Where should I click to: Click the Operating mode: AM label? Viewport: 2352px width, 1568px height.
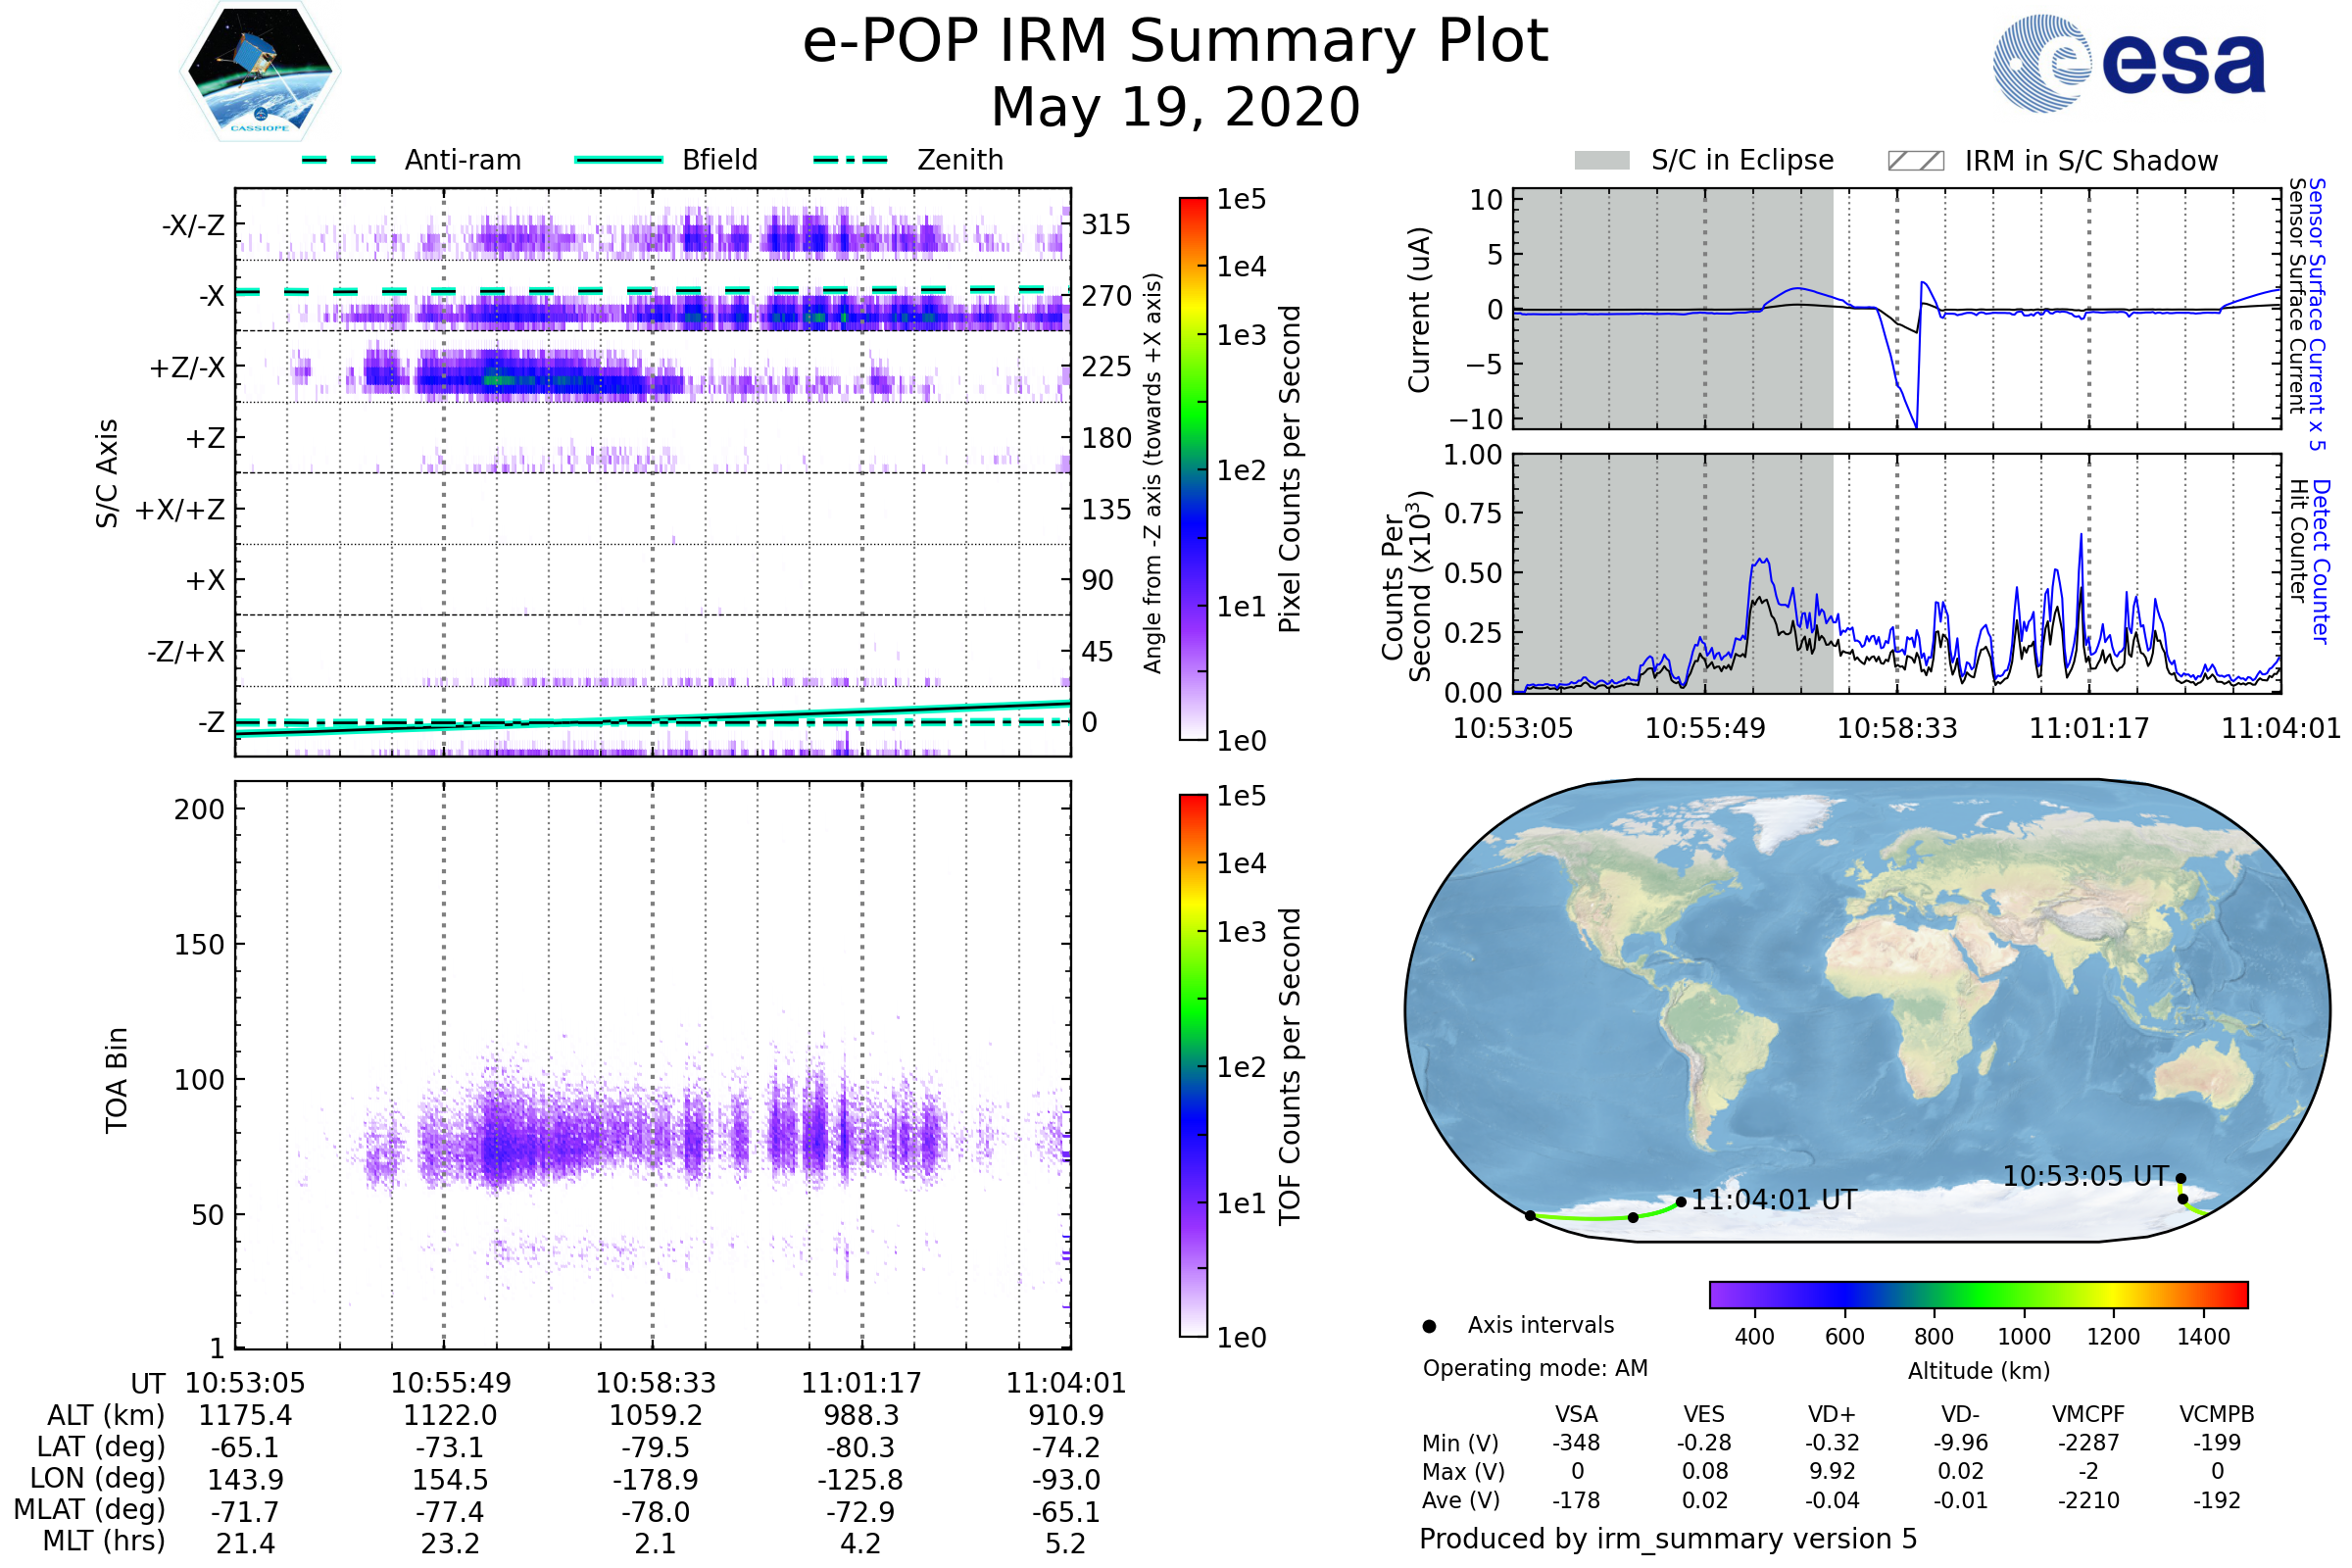coord(1535,1368)
